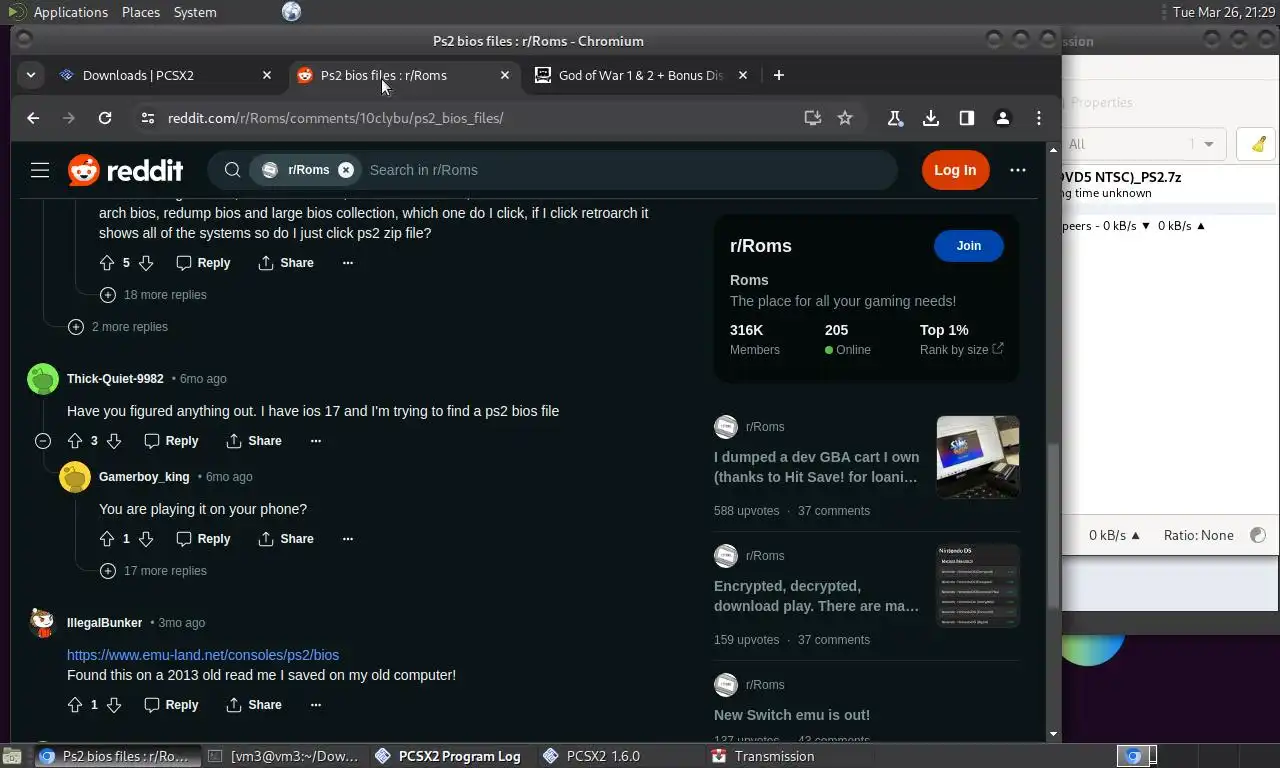
Task: Expand 17 more replies
Action: tap(153, 571)
